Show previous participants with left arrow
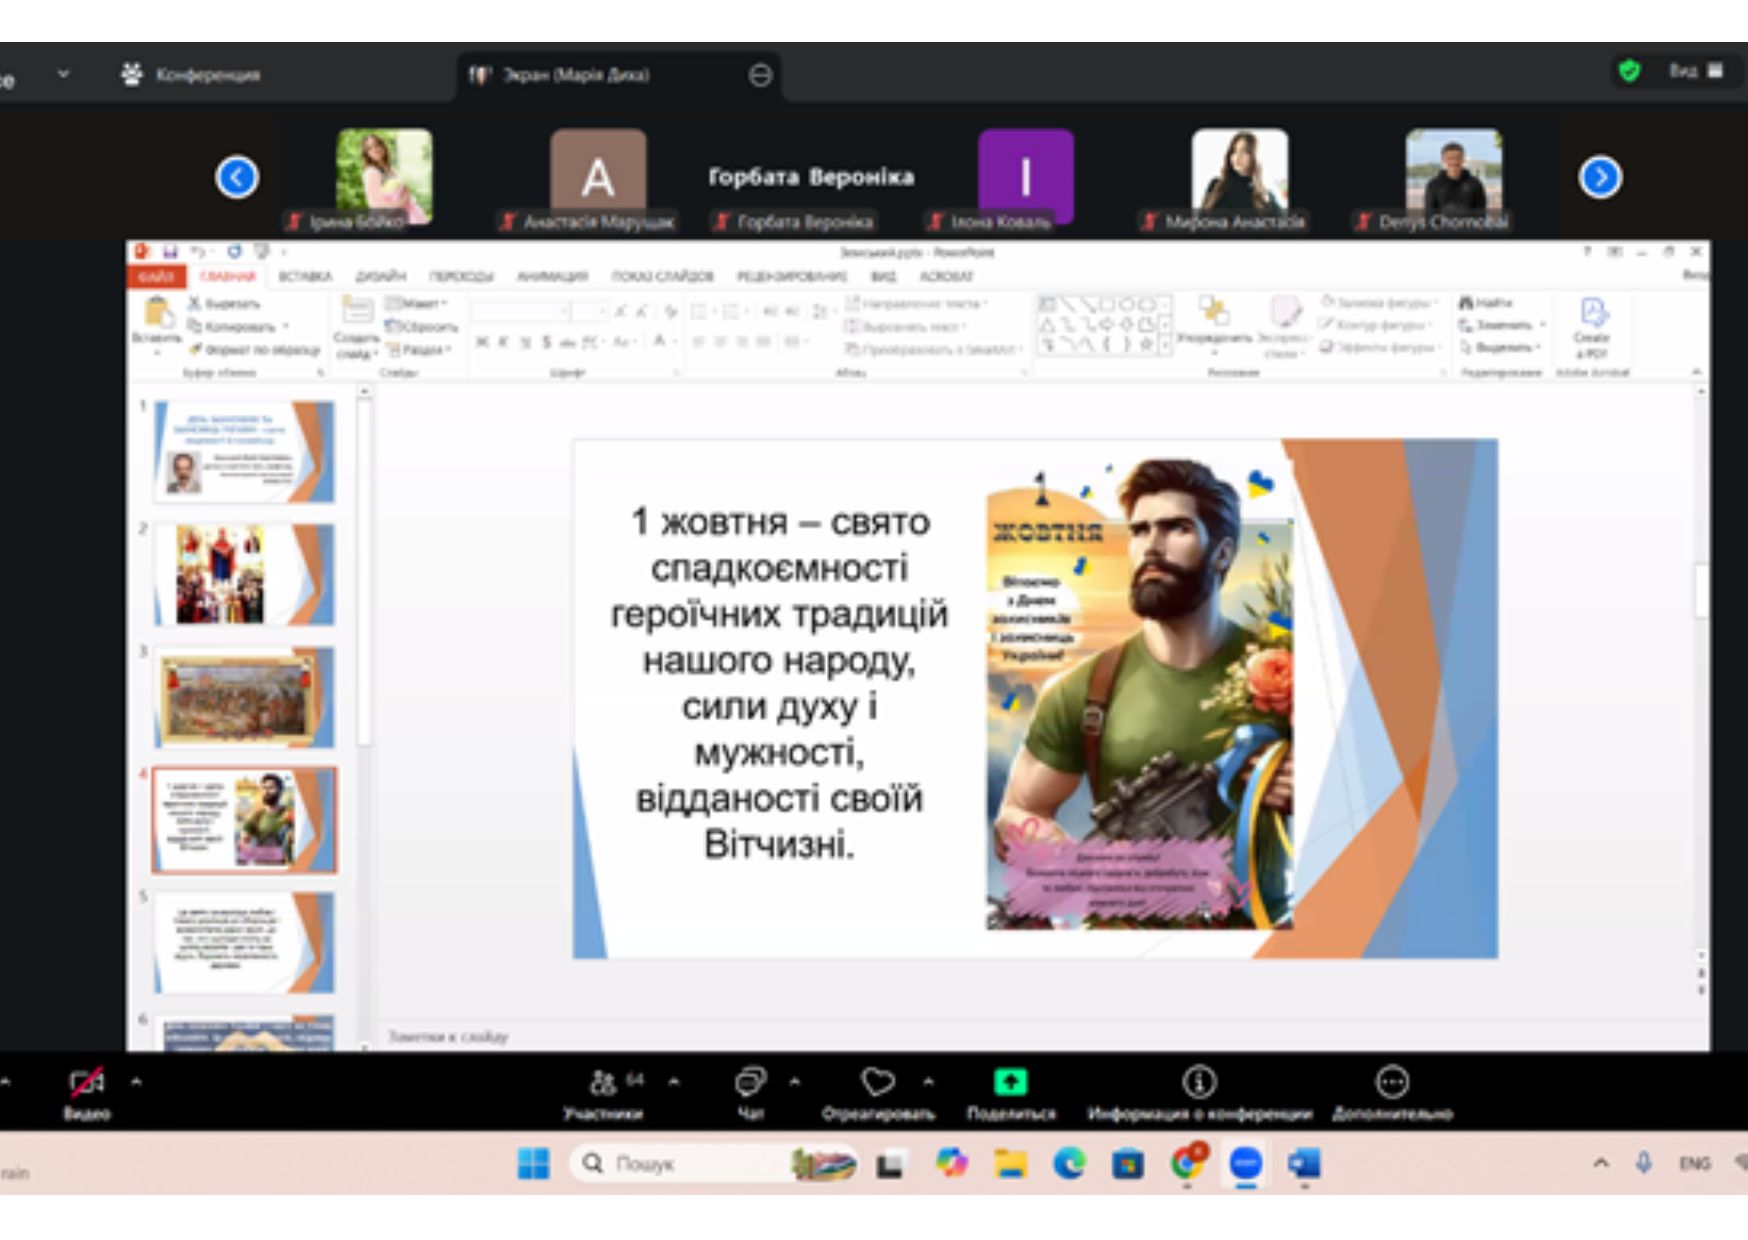Screen dimensions: 1748x1240 237,178
